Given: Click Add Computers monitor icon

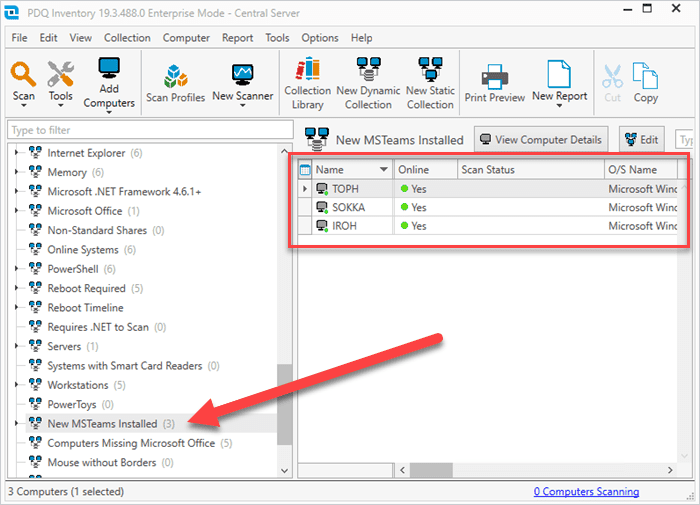Looking at the screenshot, I should click(x=109, y=68).
